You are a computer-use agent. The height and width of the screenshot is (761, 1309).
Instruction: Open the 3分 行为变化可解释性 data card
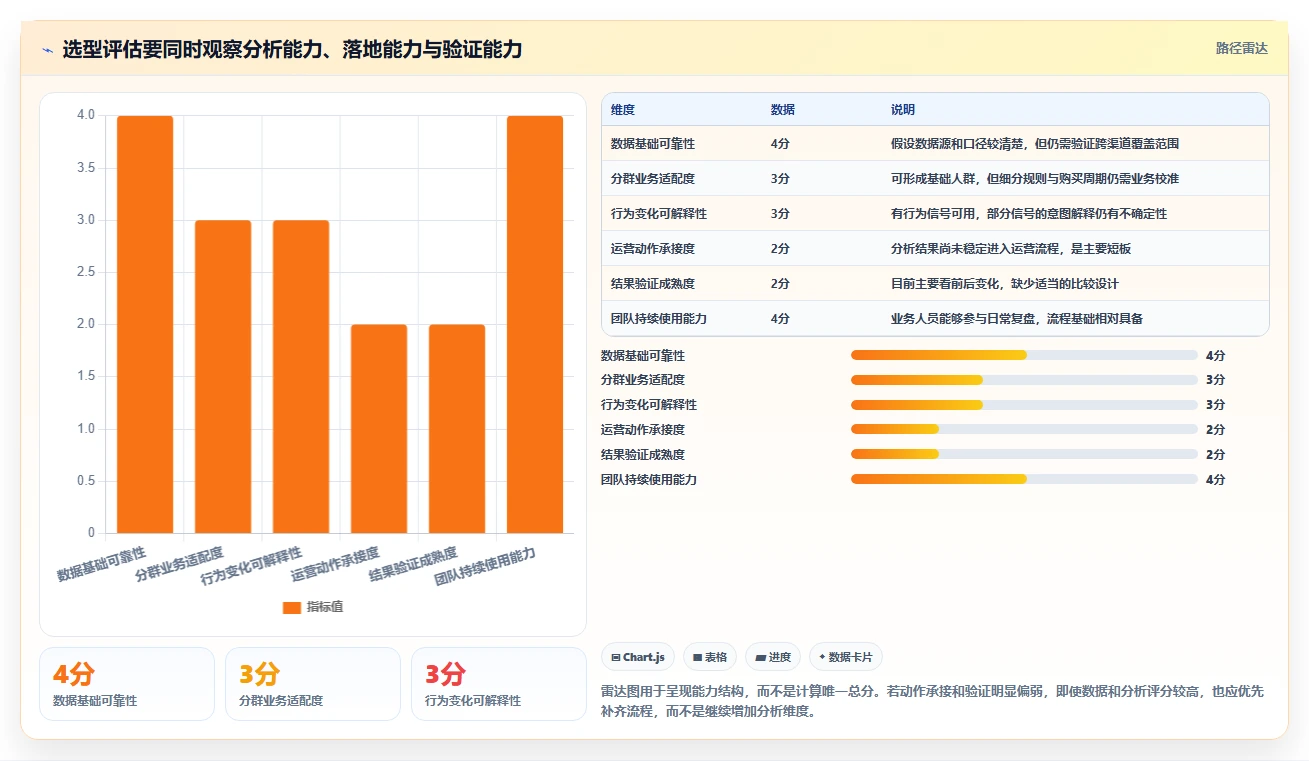click(499, 684)
